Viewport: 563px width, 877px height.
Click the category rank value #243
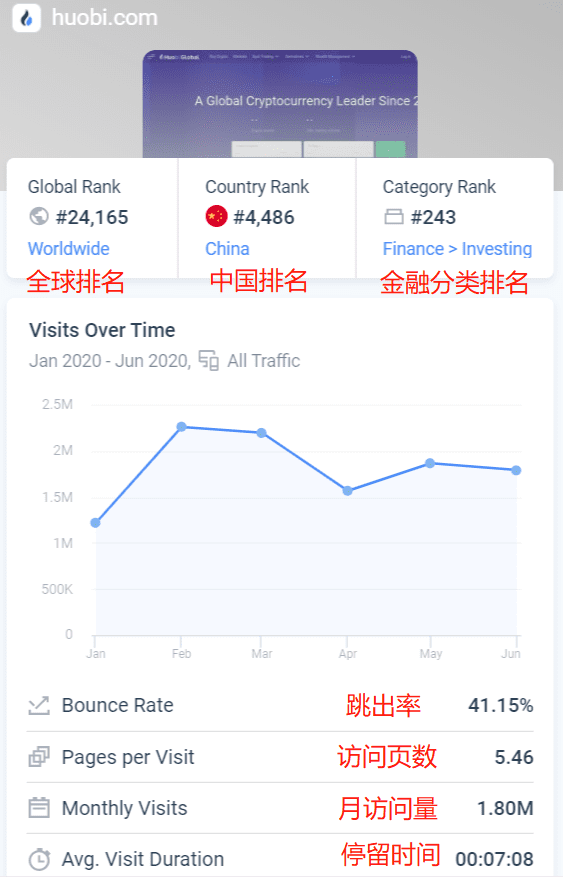(433, 217)
